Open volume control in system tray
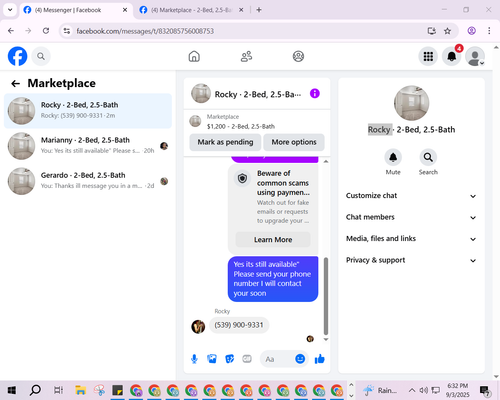Viewport: 500px width, 400px height. 423,390
